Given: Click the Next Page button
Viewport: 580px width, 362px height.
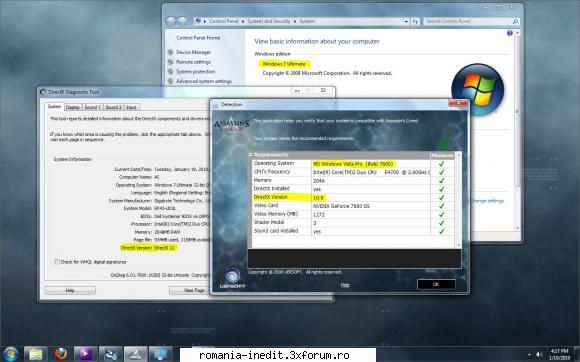Looking at the screenshot, I should [x=189, y=290].
